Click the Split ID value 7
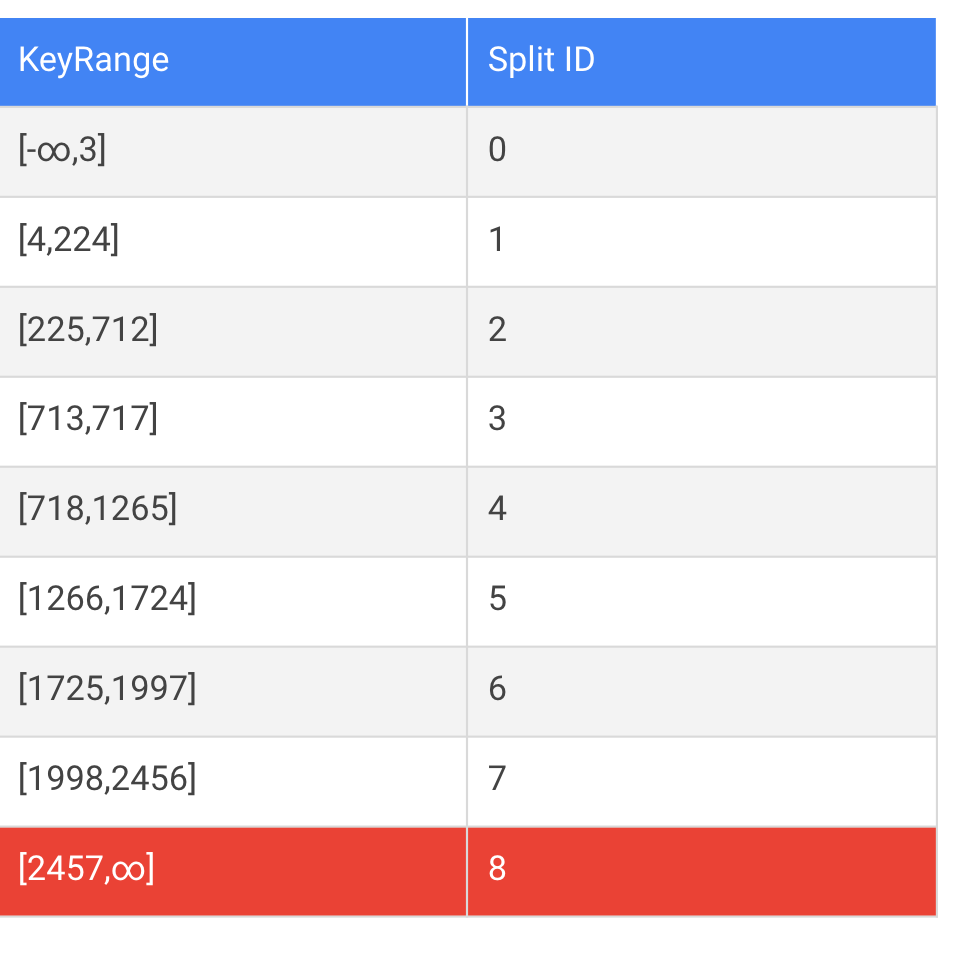Viewport: 966px width, 954px height. point(497,780)
